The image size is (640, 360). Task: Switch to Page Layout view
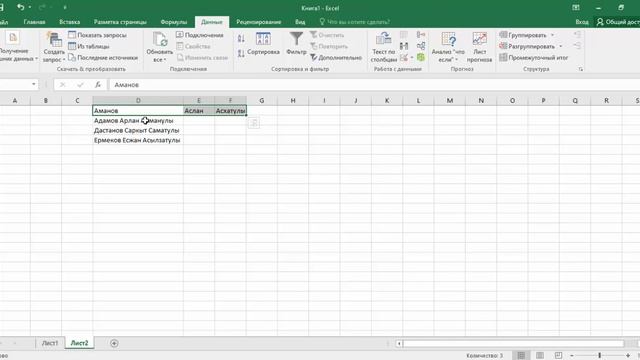tap(540, 356)
